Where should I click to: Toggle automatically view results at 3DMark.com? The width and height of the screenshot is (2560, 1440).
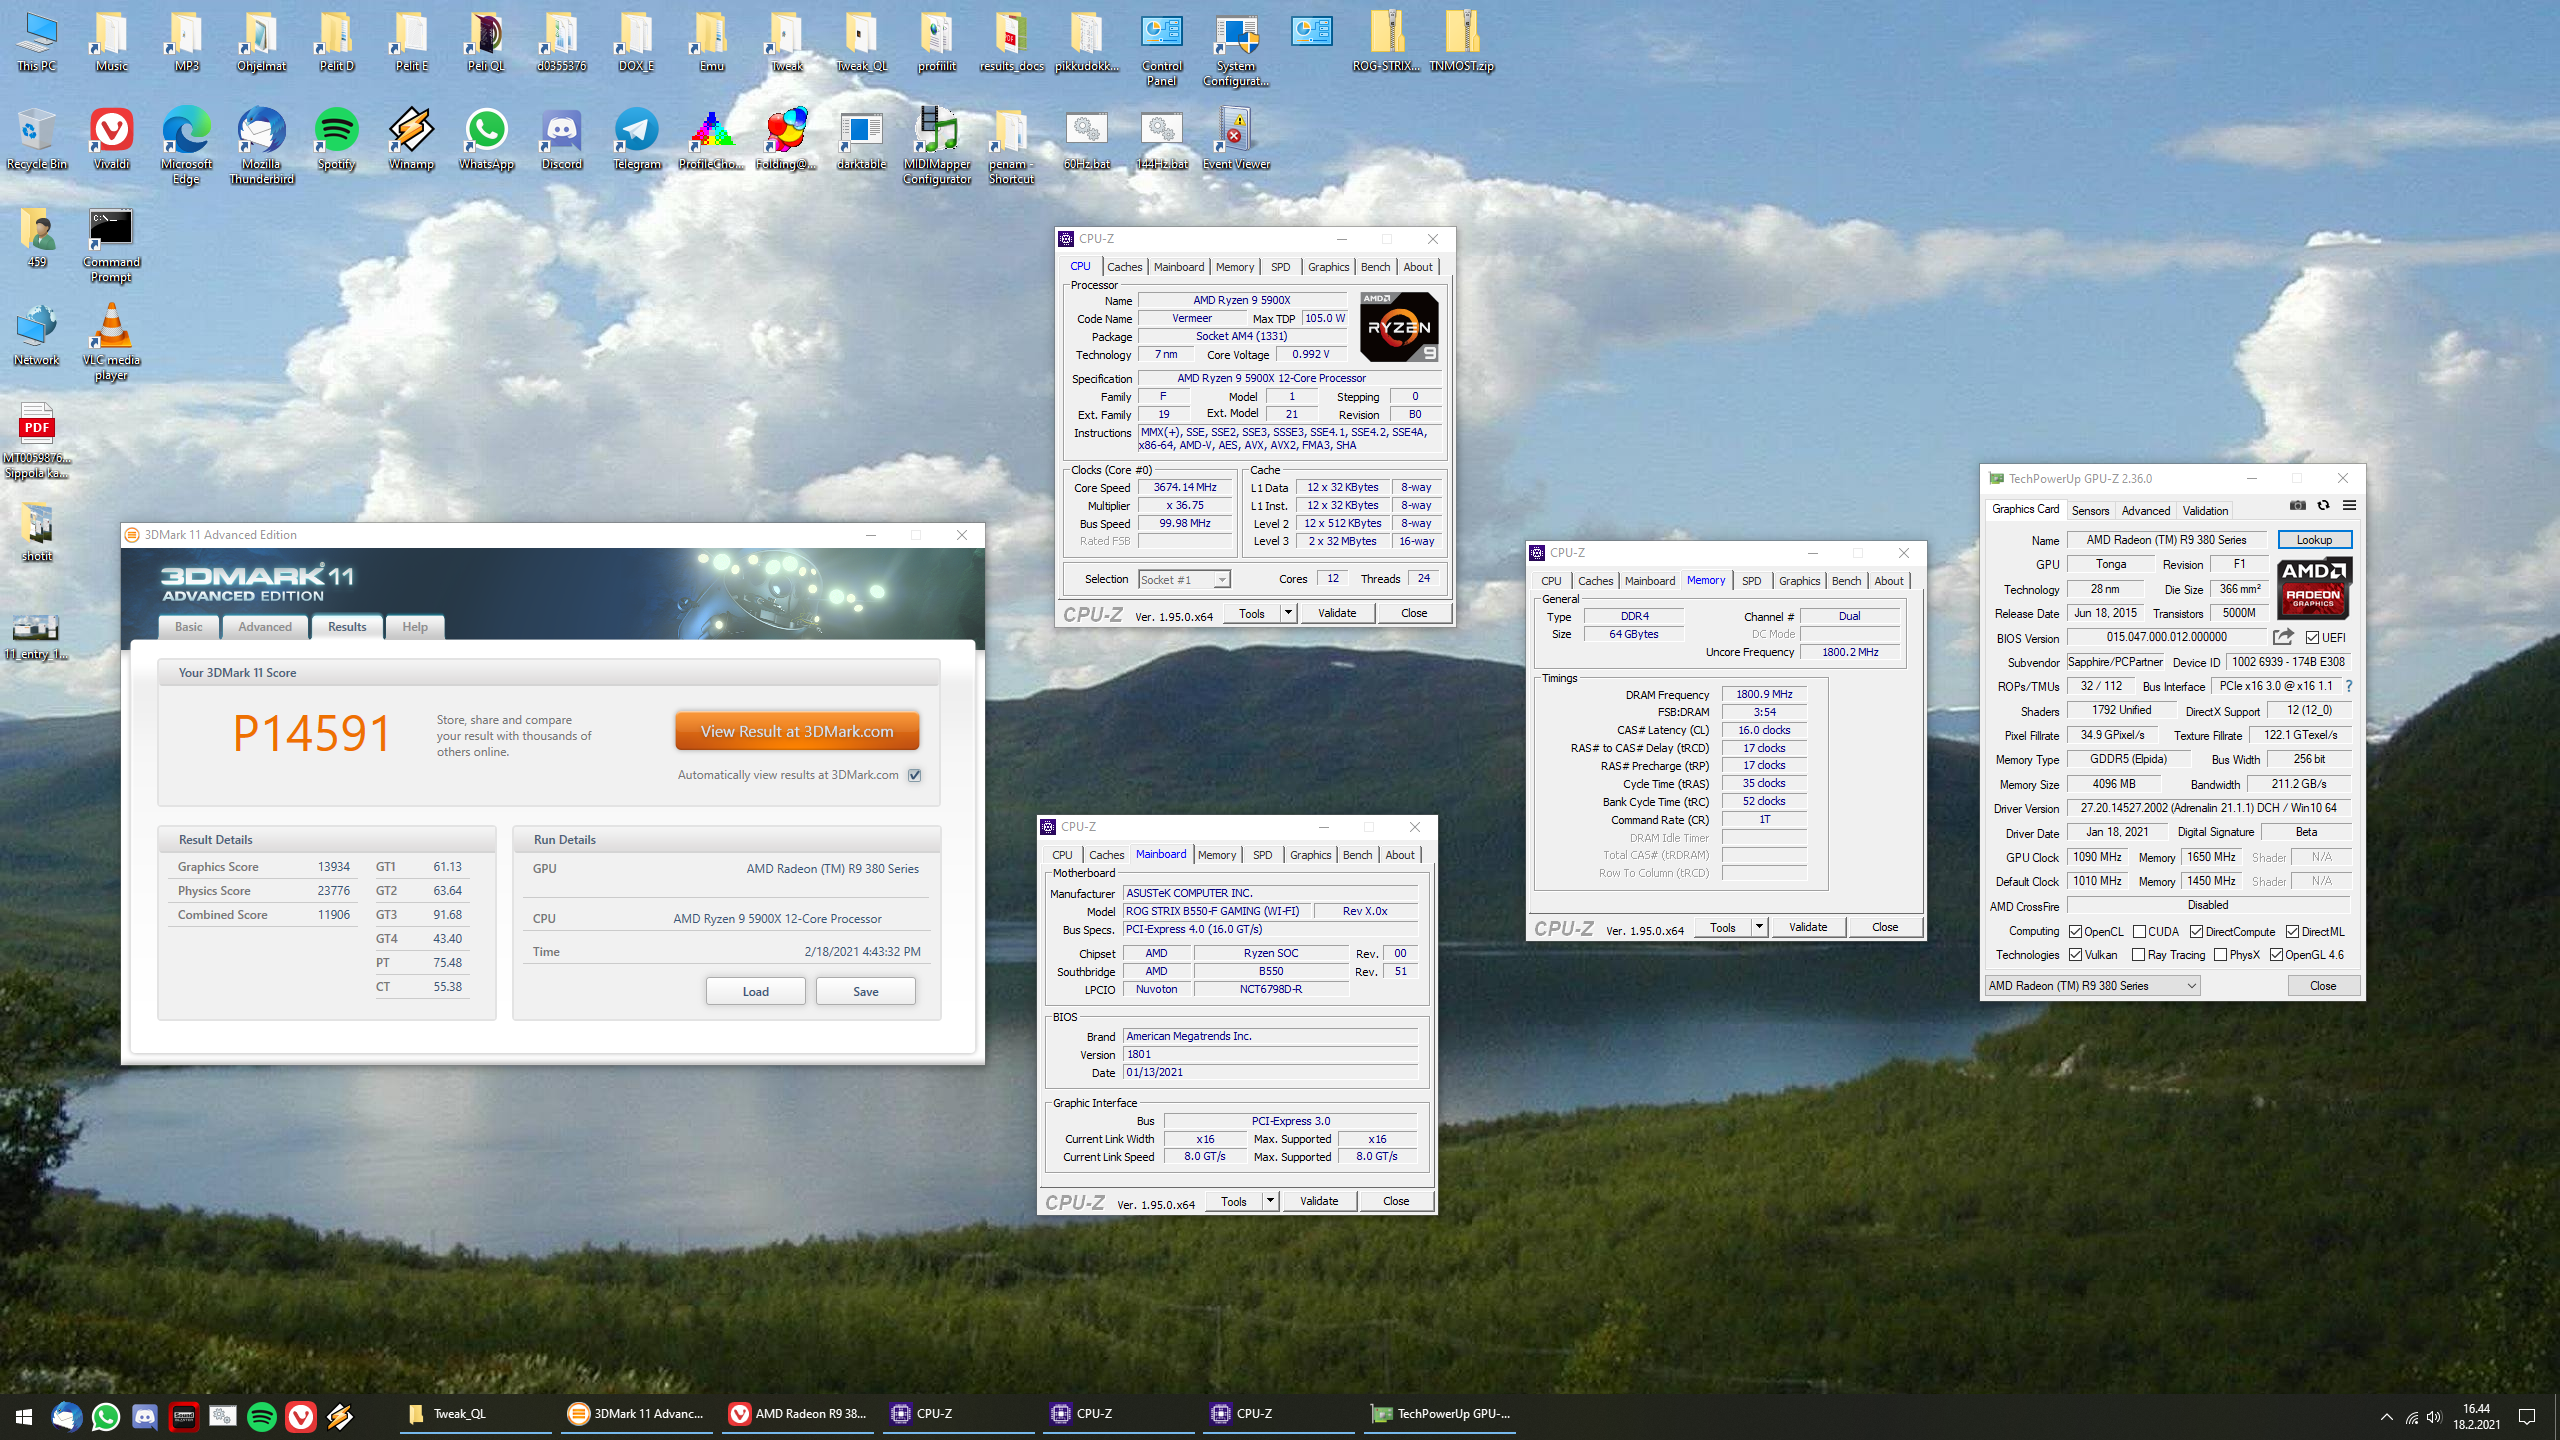pyautogui.click(x=914, y=775)
